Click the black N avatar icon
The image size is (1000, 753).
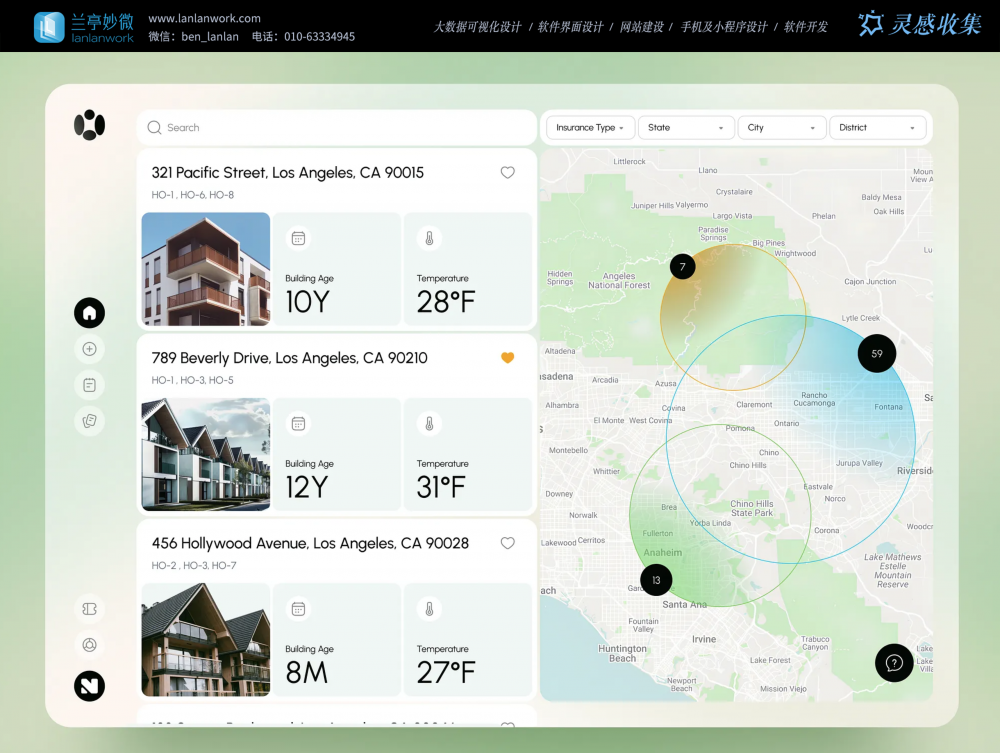[89, 685]
